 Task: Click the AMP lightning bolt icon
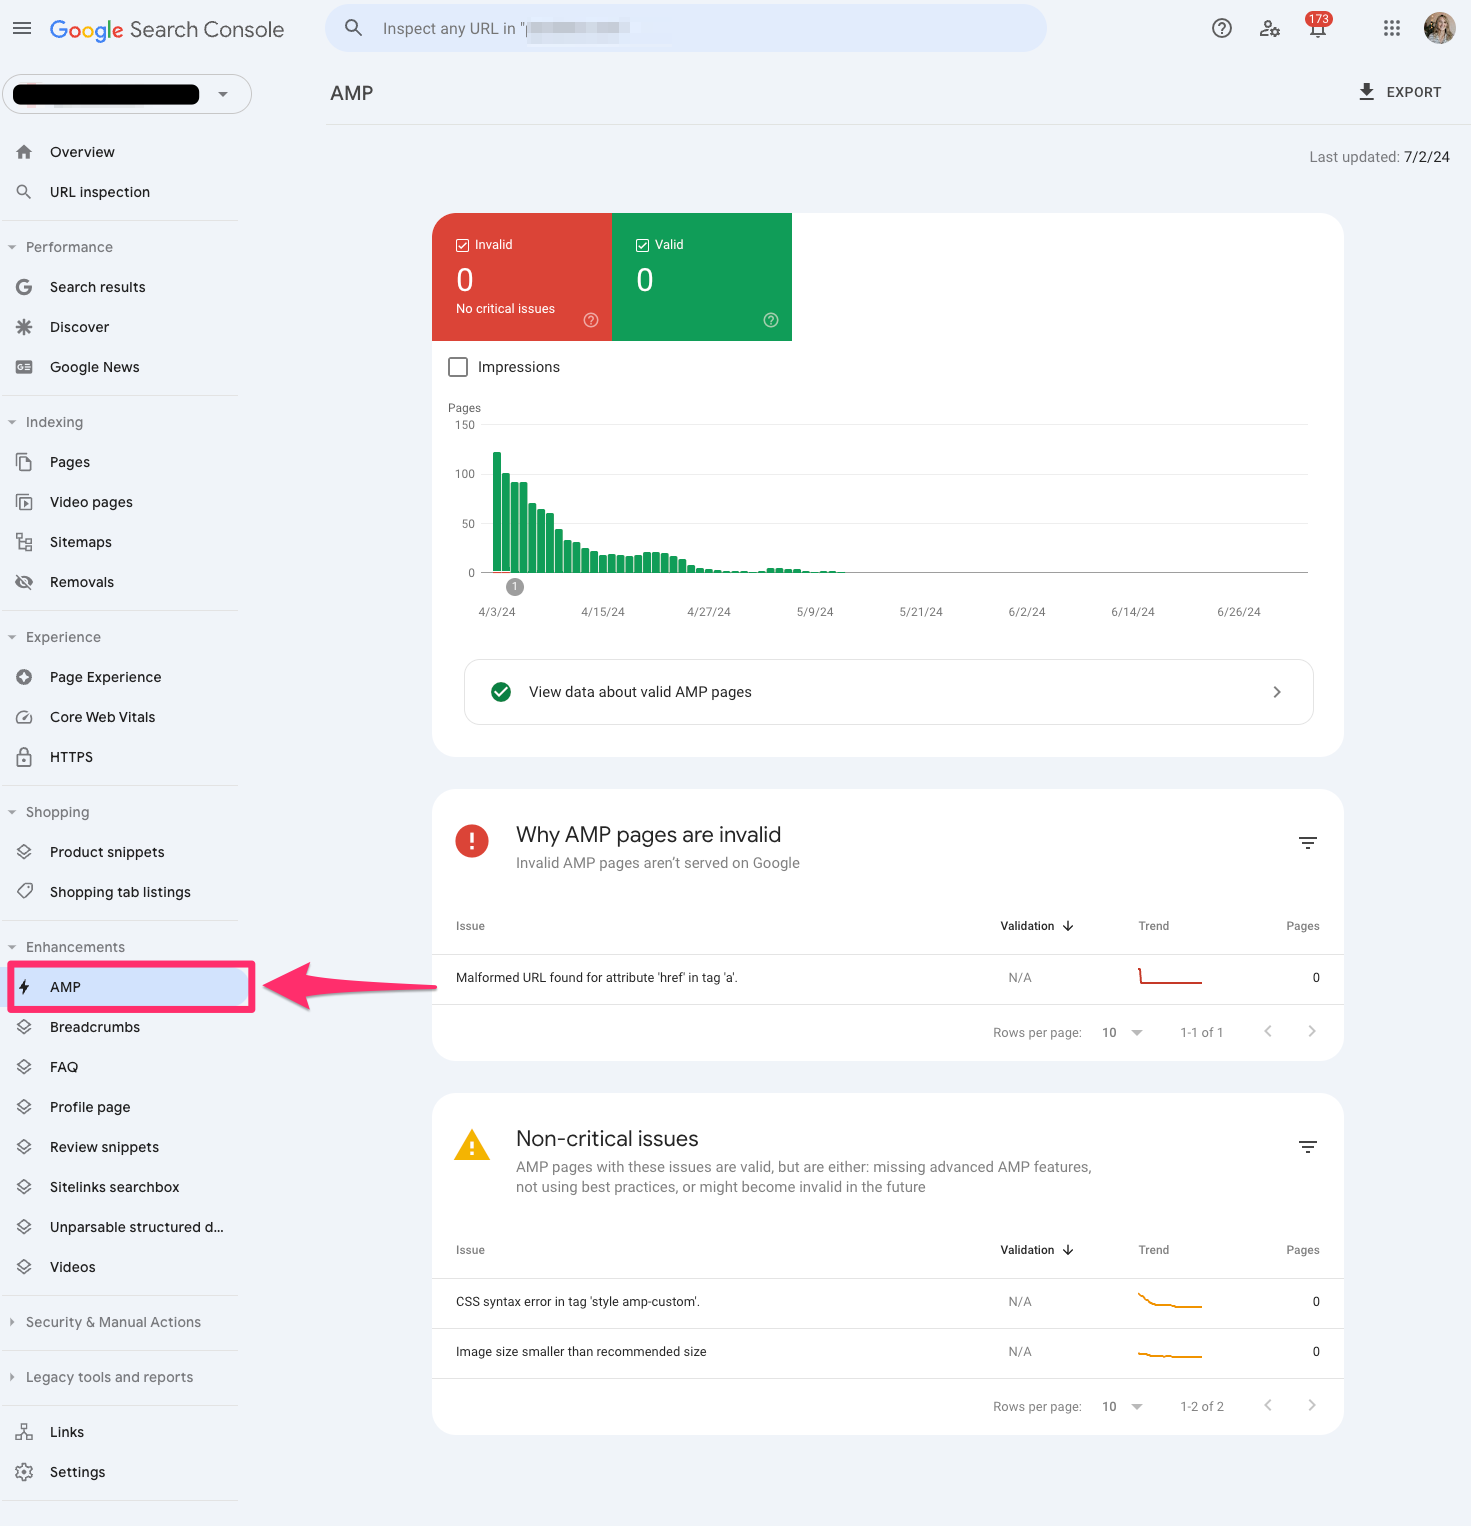tap(24, 987)
